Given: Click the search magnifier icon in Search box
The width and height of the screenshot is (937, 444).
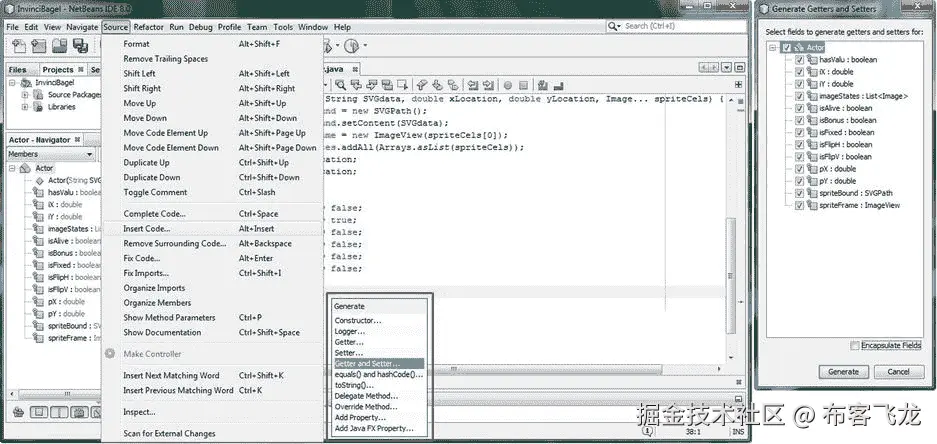Looking at the screenshot, I should coord(614,26).
